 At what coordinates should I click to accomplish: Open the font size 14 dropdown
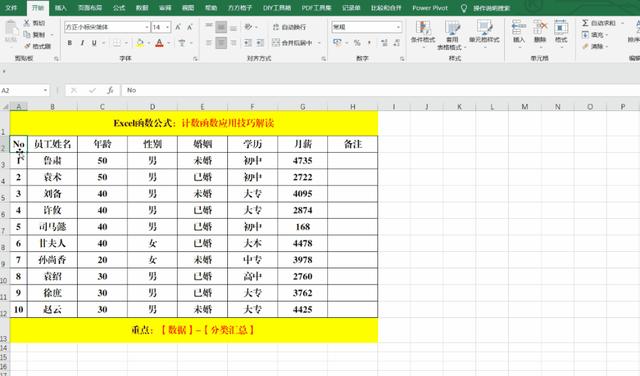click(167, 27)
